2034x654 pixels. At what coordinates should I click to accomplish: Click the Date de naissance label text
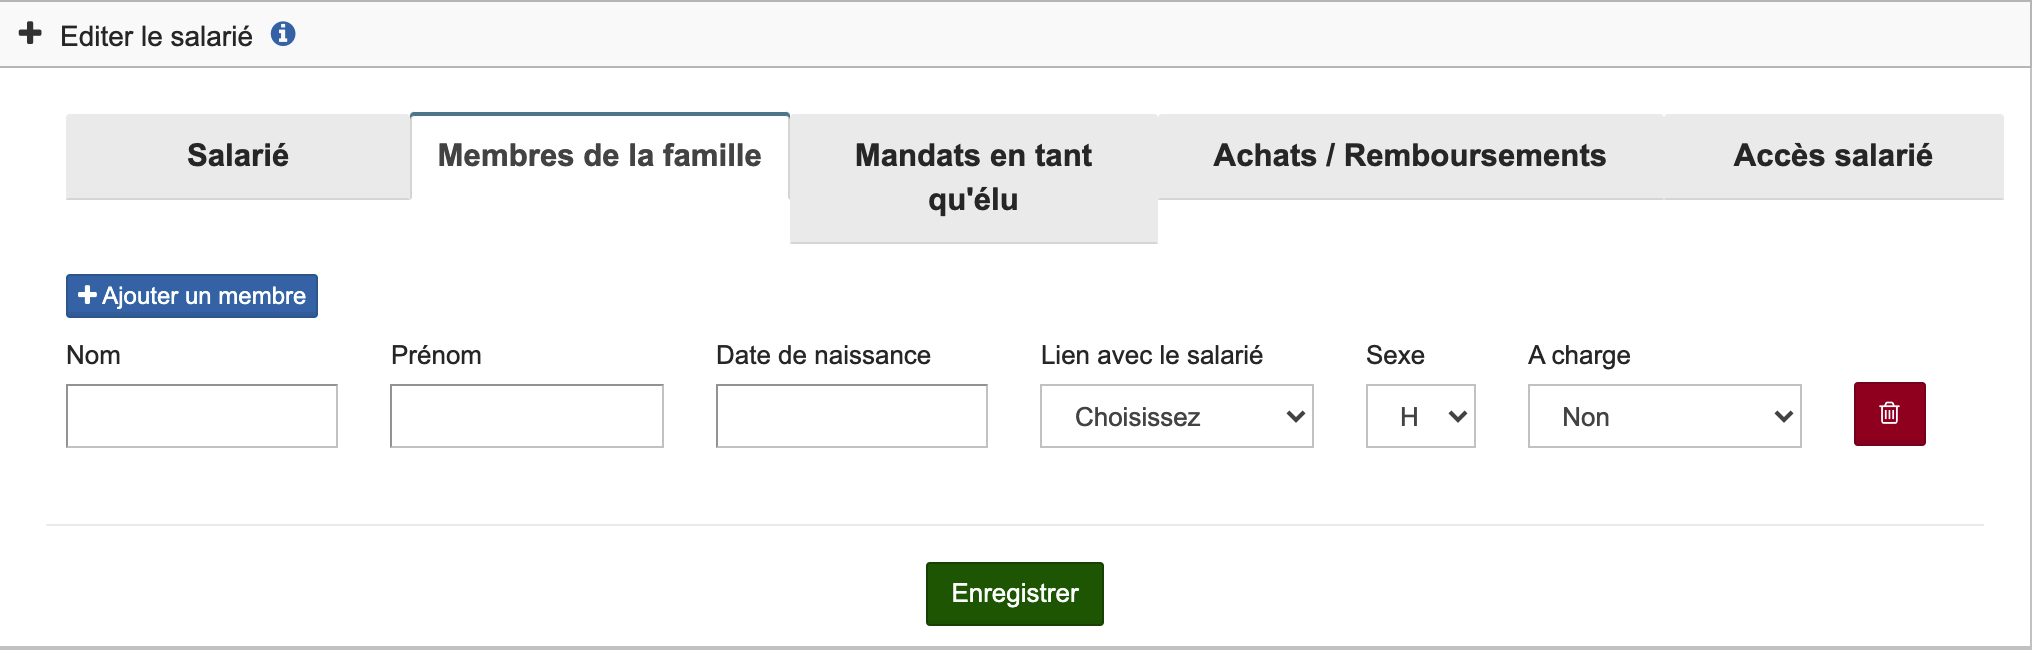click(x=823, y=356)
